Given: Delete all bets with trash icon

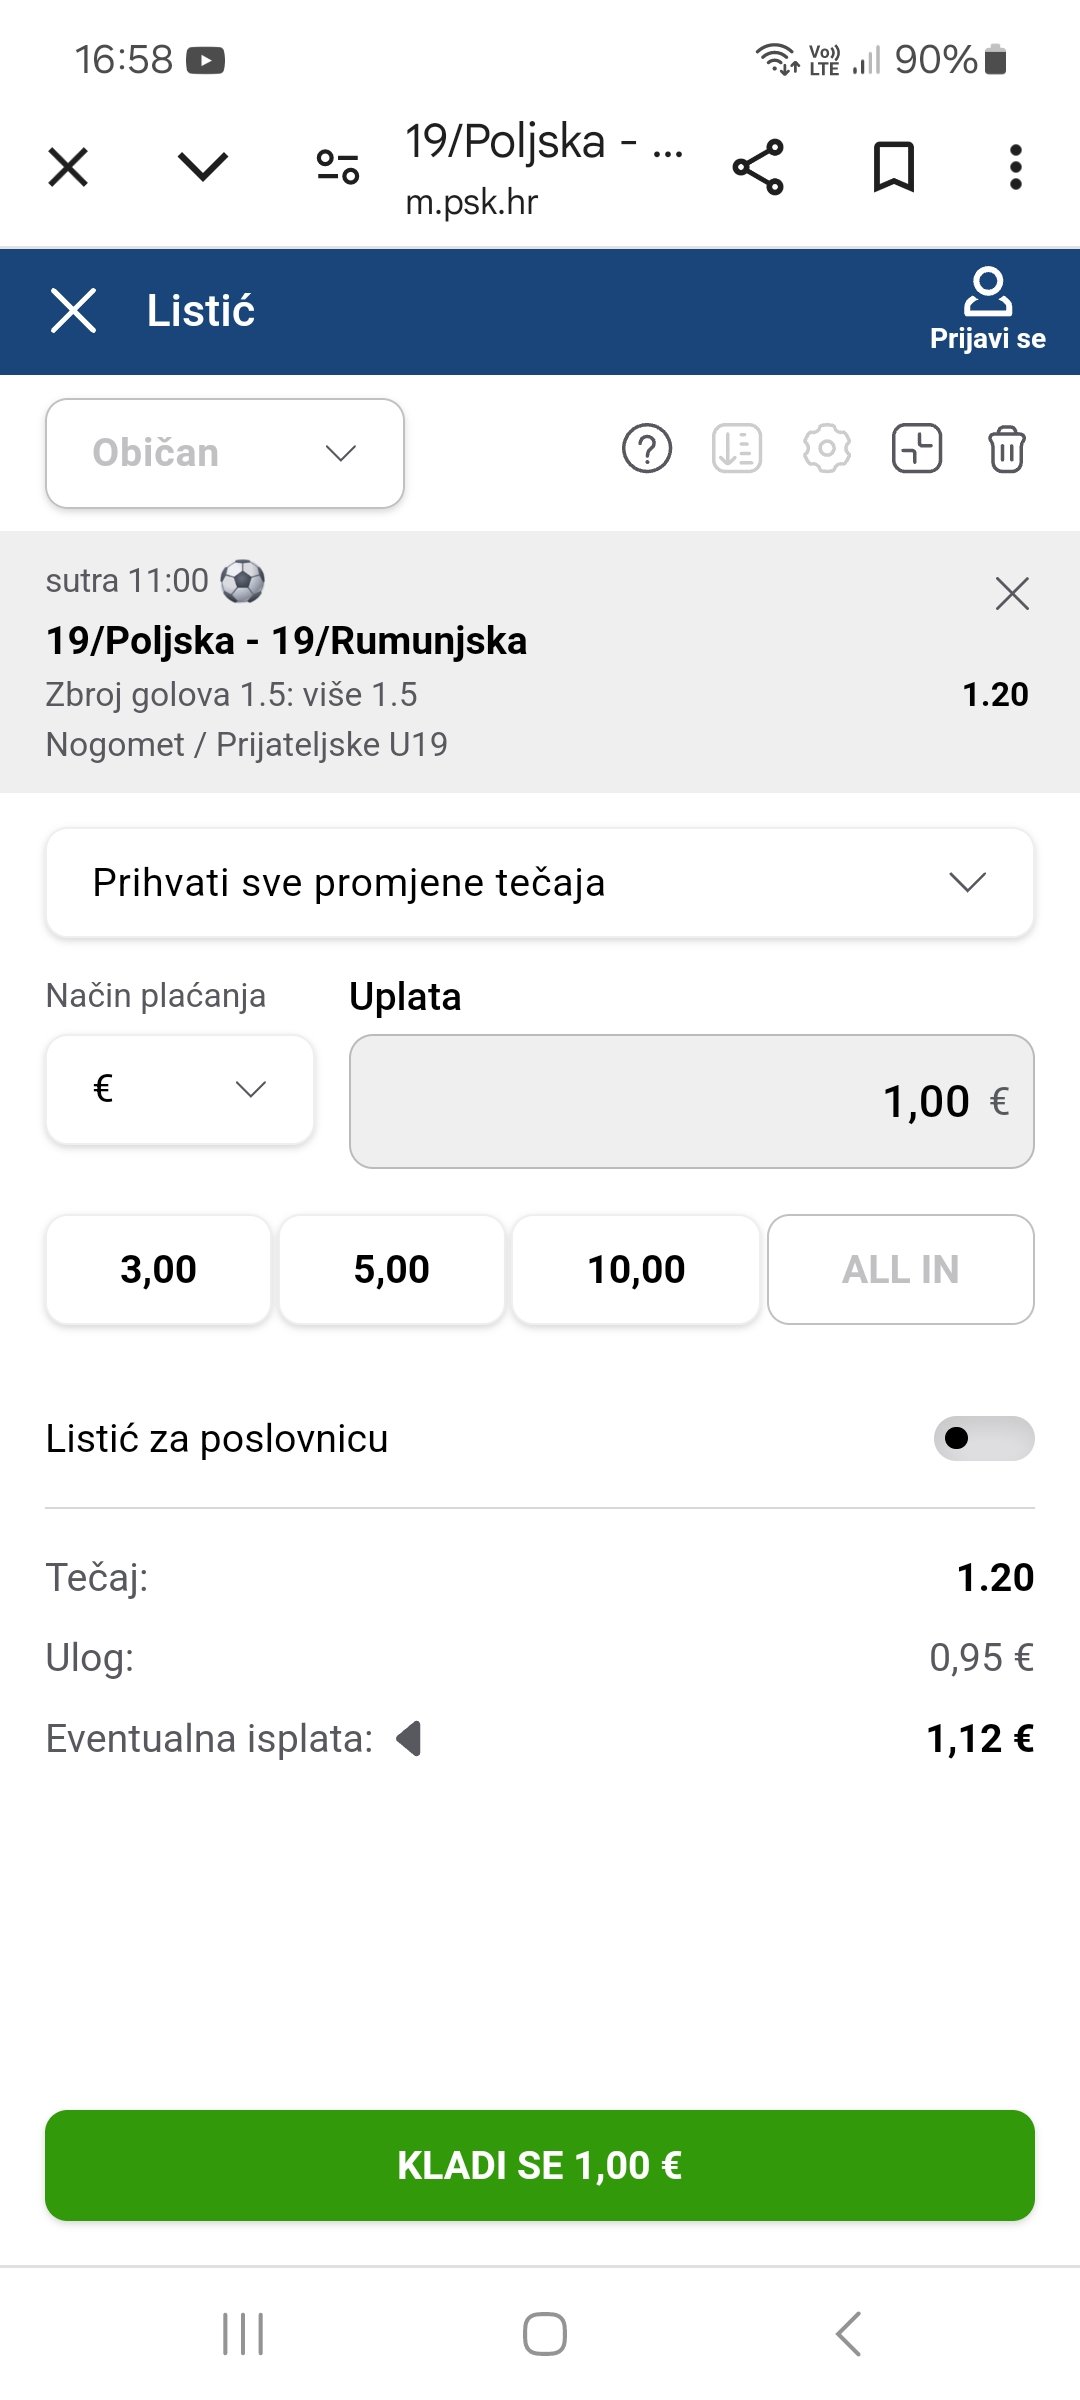Looking at the screenshot, I should point(1006,449).
